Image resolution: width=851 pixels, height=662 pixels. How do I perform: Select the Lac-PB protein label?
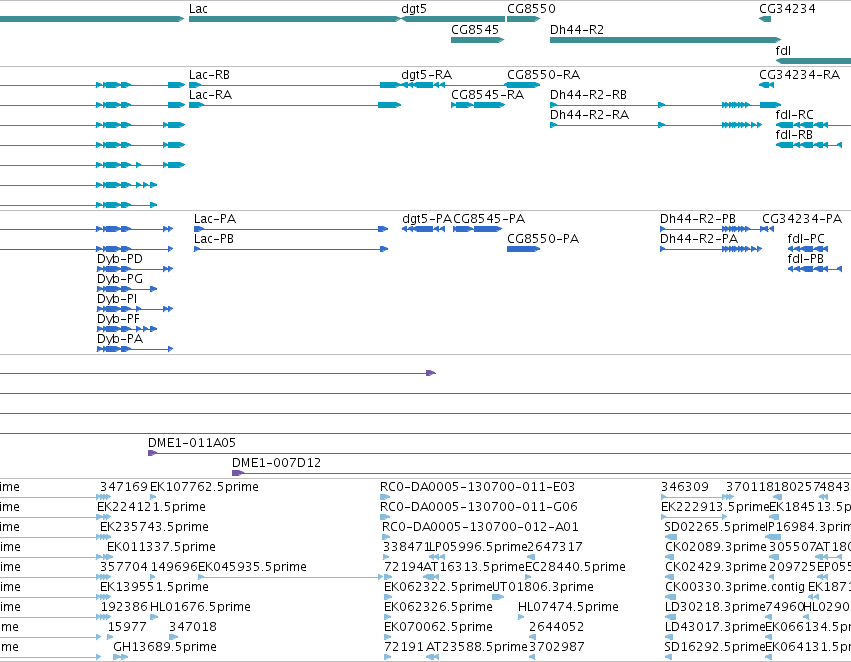pyautogui.click(x=214, y=239)
